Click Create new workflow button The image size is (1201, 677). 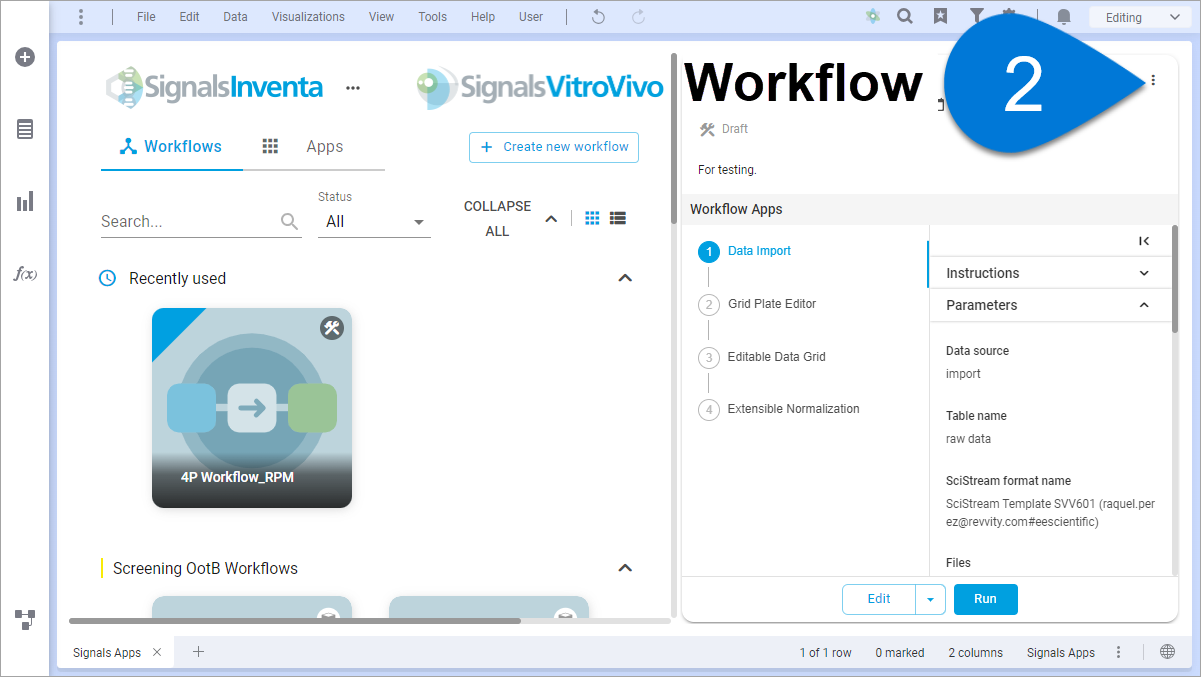554,147
